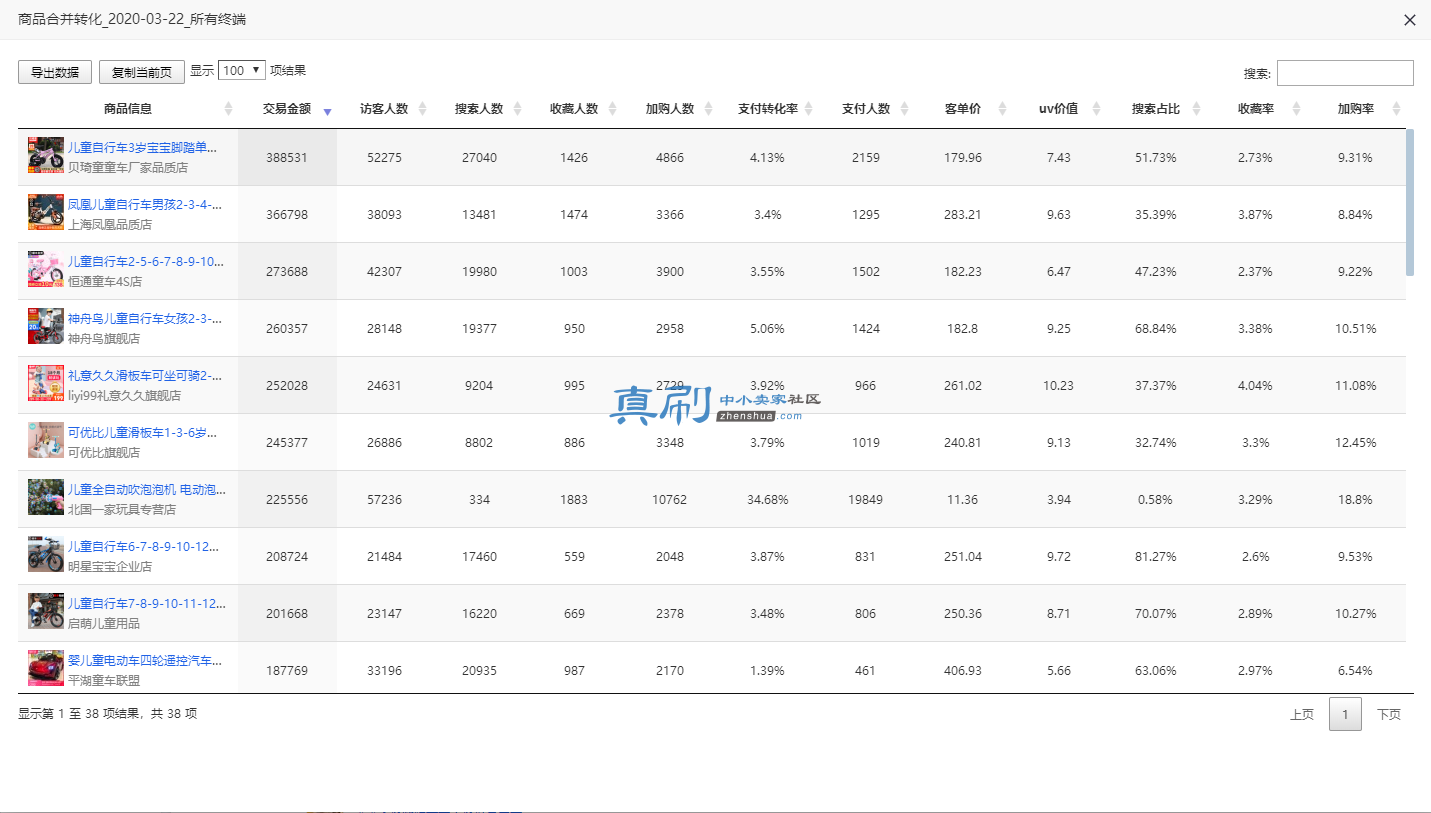Click the sort icon next to uv价值

click(1096, 109)
